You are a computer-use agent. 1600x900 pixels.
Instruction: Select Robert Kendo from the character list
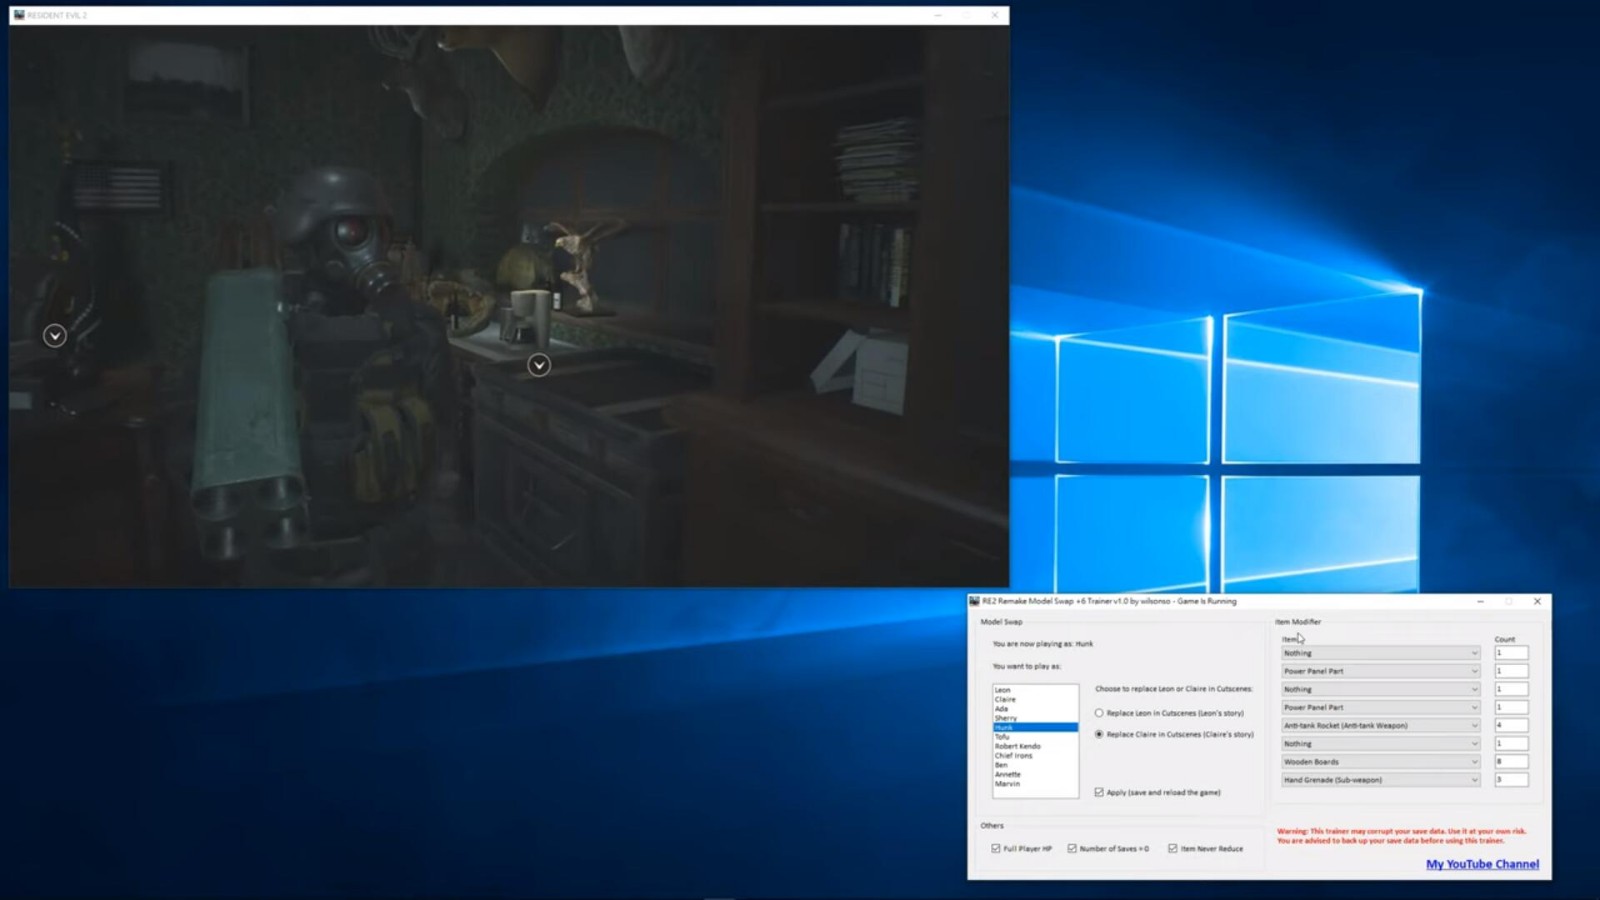pyautogui.click(x=1017, y=746)
